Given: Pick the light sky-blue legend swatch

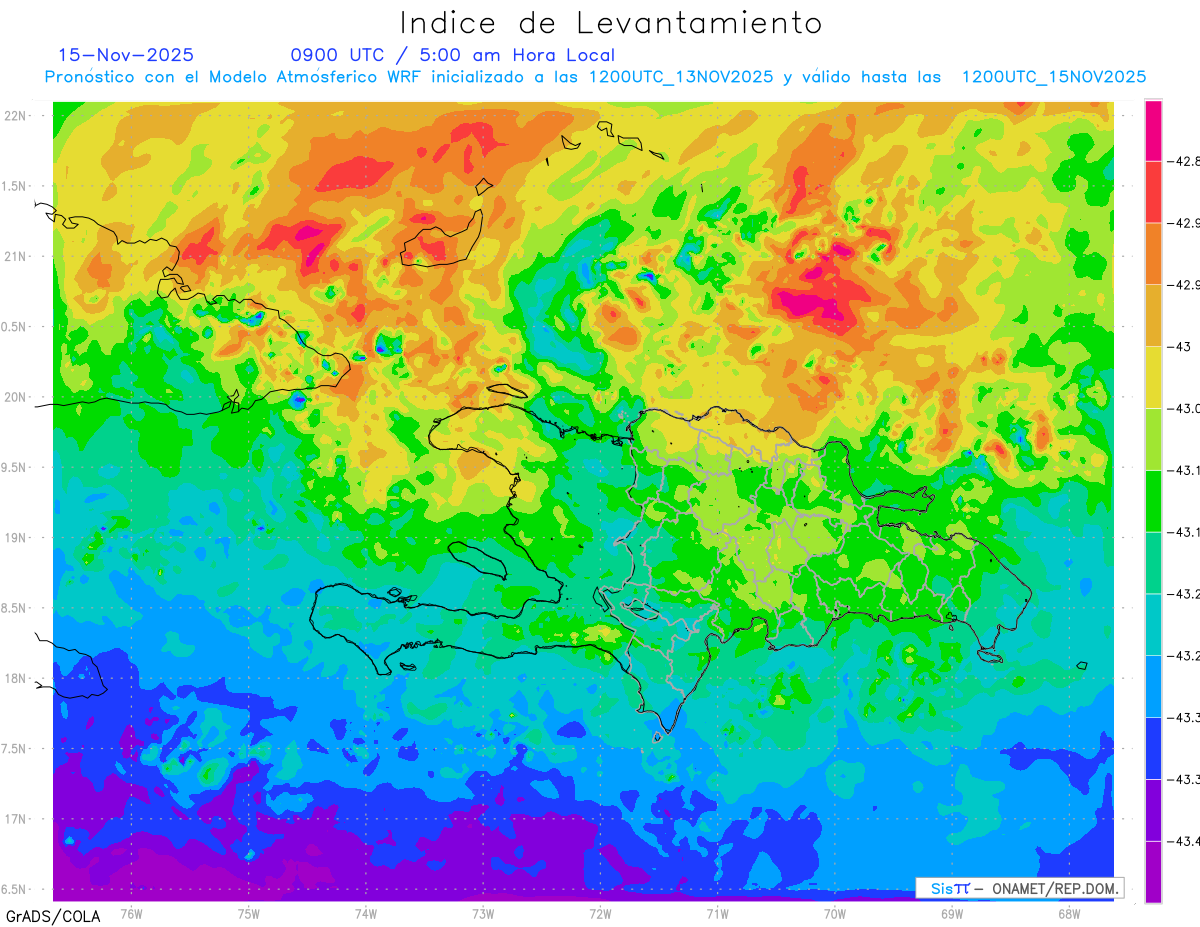Looking at the screenshot, I should [1153, 686].
